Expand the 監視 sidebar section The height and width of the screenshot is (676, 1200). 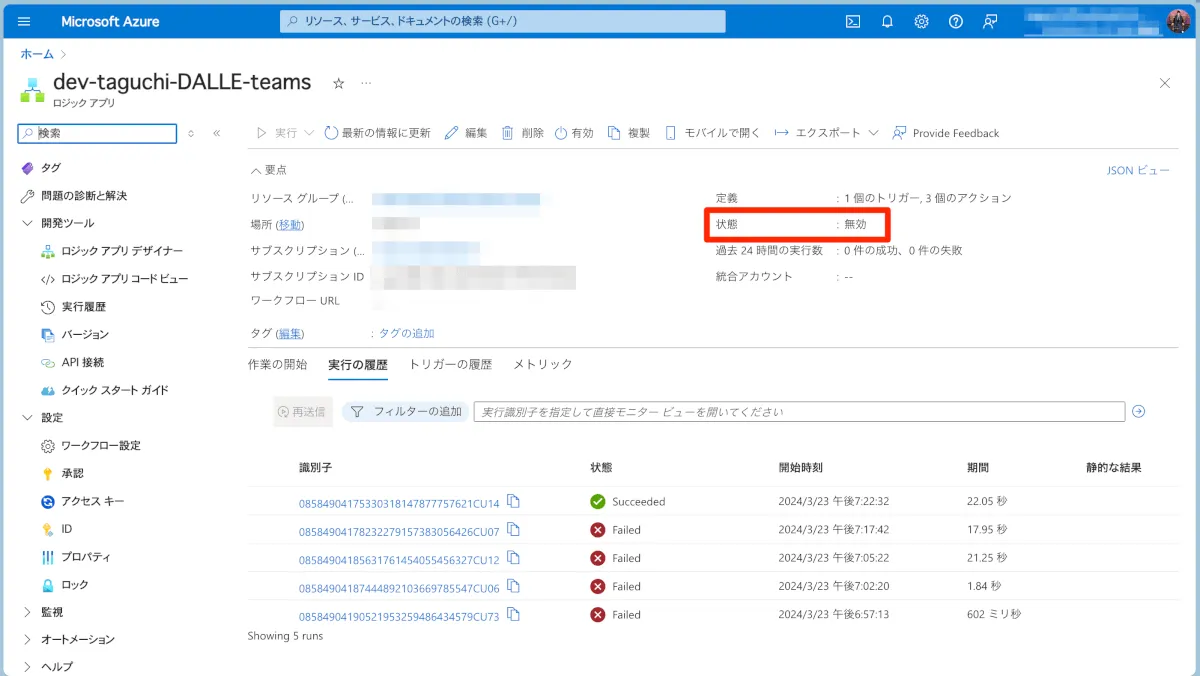point(27,612)
